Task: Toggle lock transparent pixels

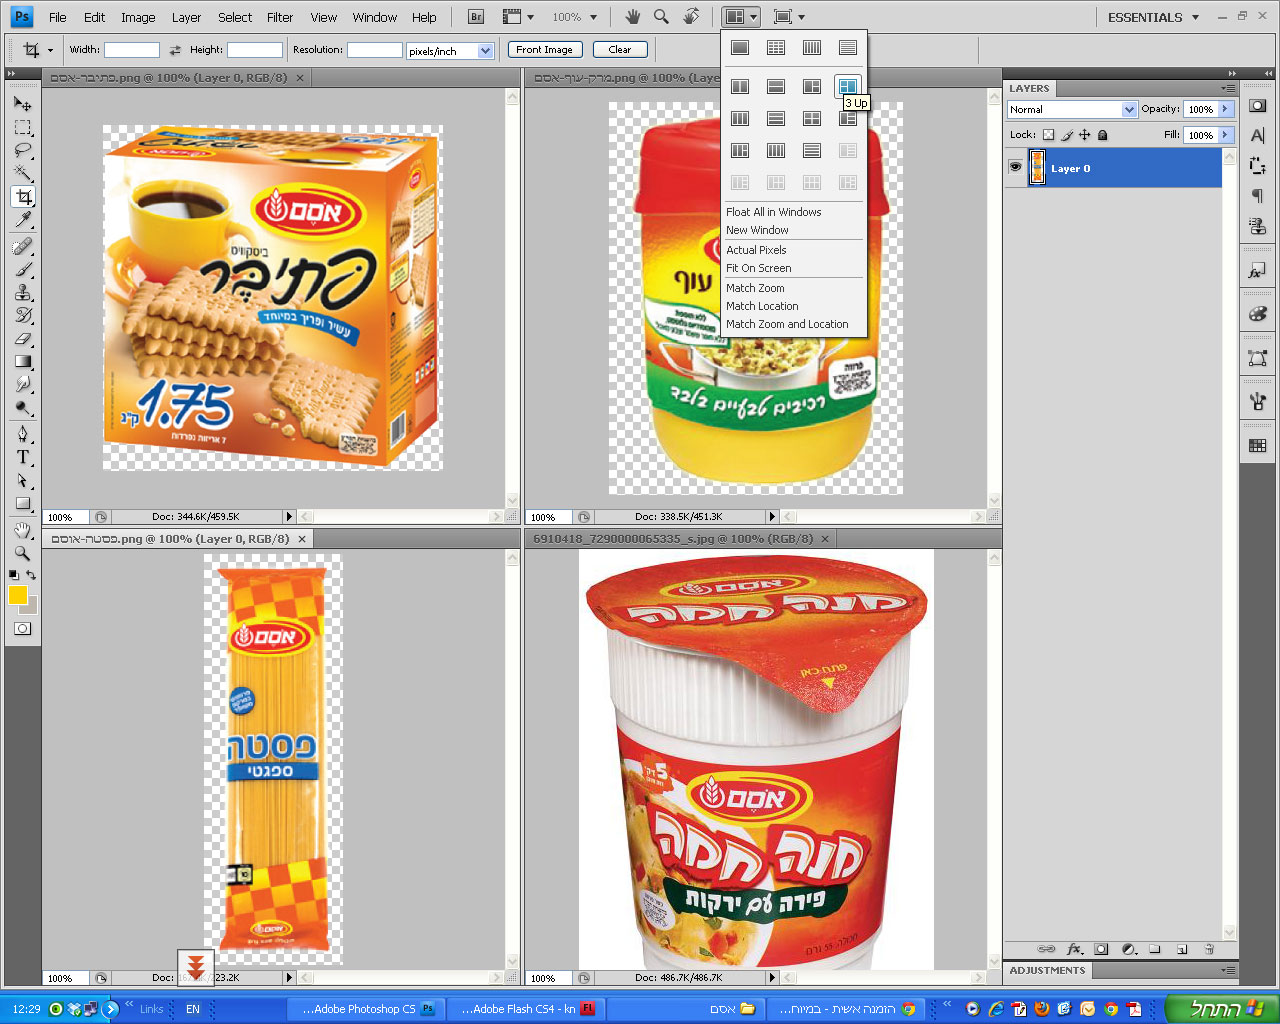Action: pos(1048,135)
